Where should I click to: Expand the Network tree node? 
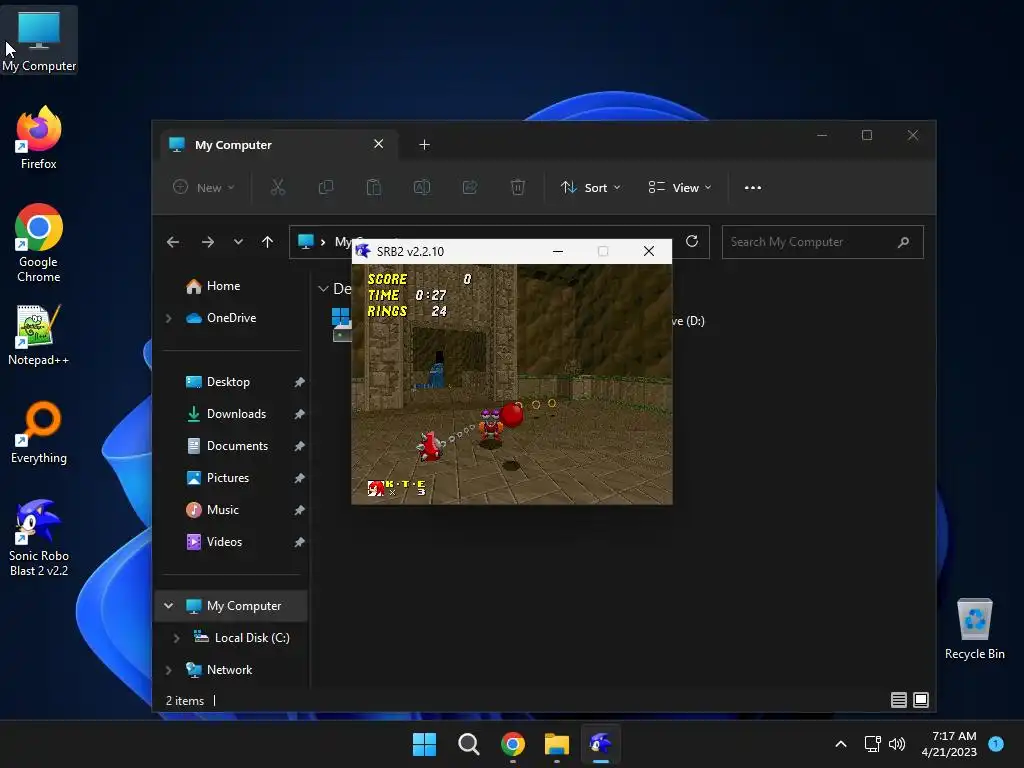pos(168,670)
